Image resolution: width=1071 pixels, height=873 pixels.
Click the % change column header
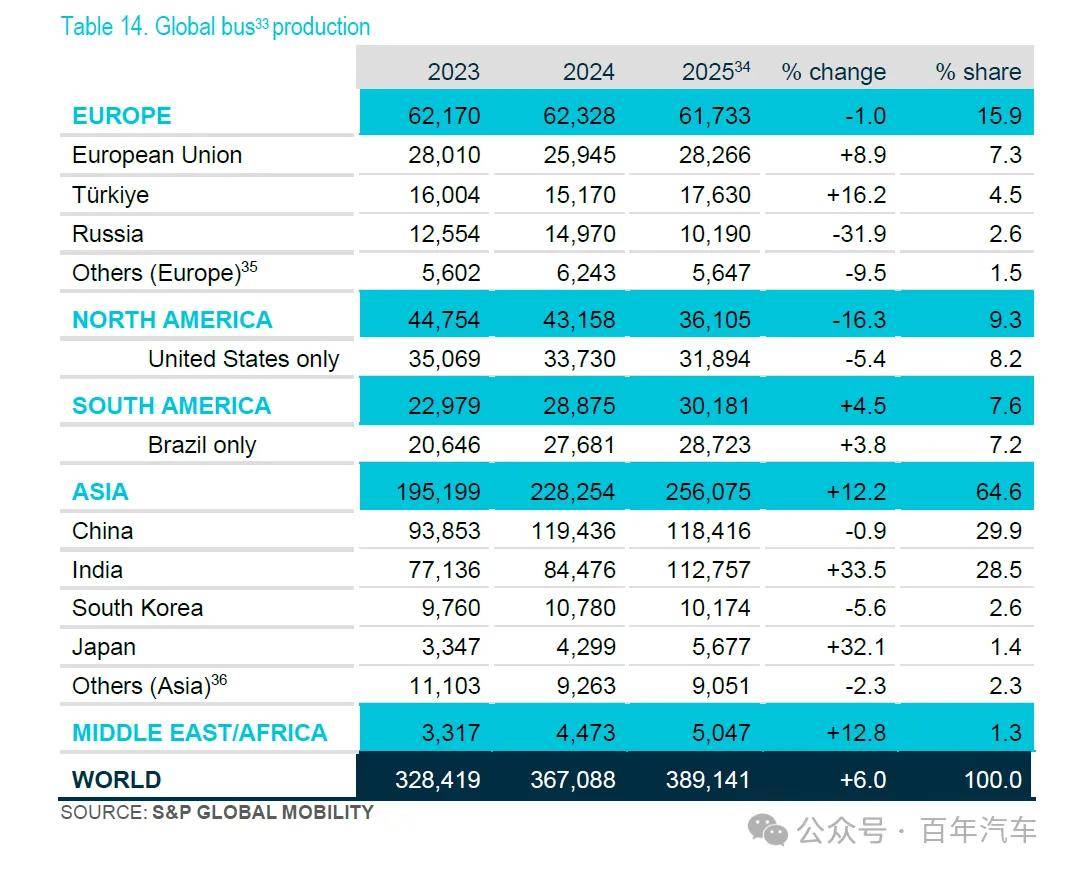coord(833,72)
